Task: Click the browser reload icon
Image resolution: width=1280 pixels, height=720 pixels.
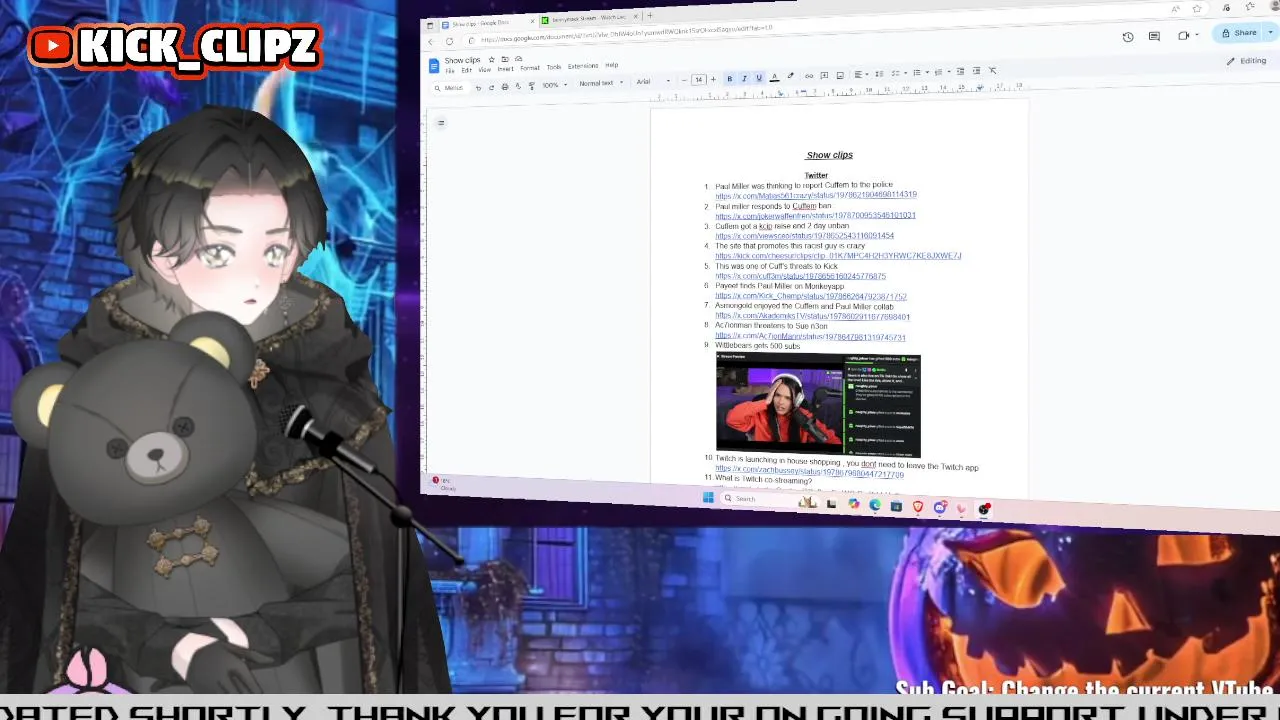Action: pos(449,41)
